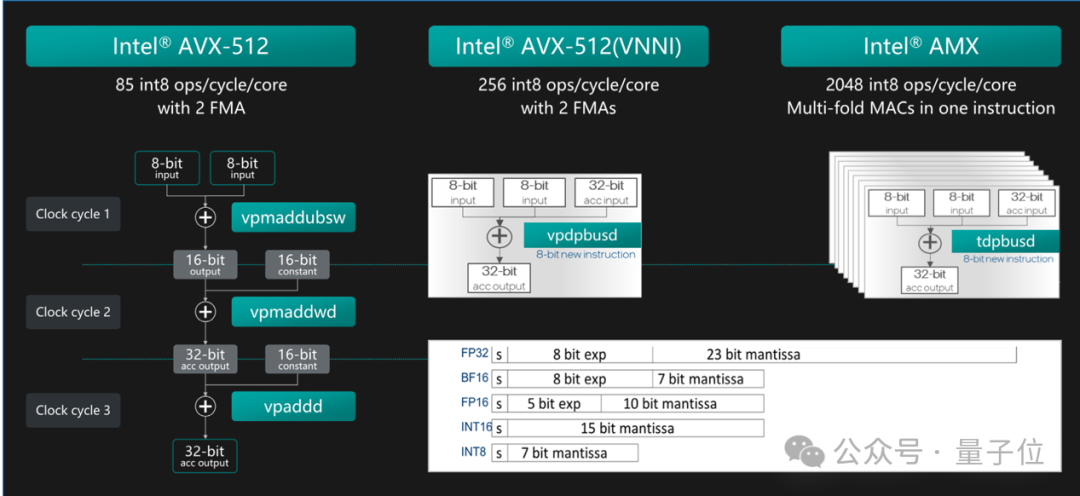The width and height of the screenshot is (1080, 496).
Task: Click the plus circle next to vpmaddwd
Action: (x=205, y=312)
